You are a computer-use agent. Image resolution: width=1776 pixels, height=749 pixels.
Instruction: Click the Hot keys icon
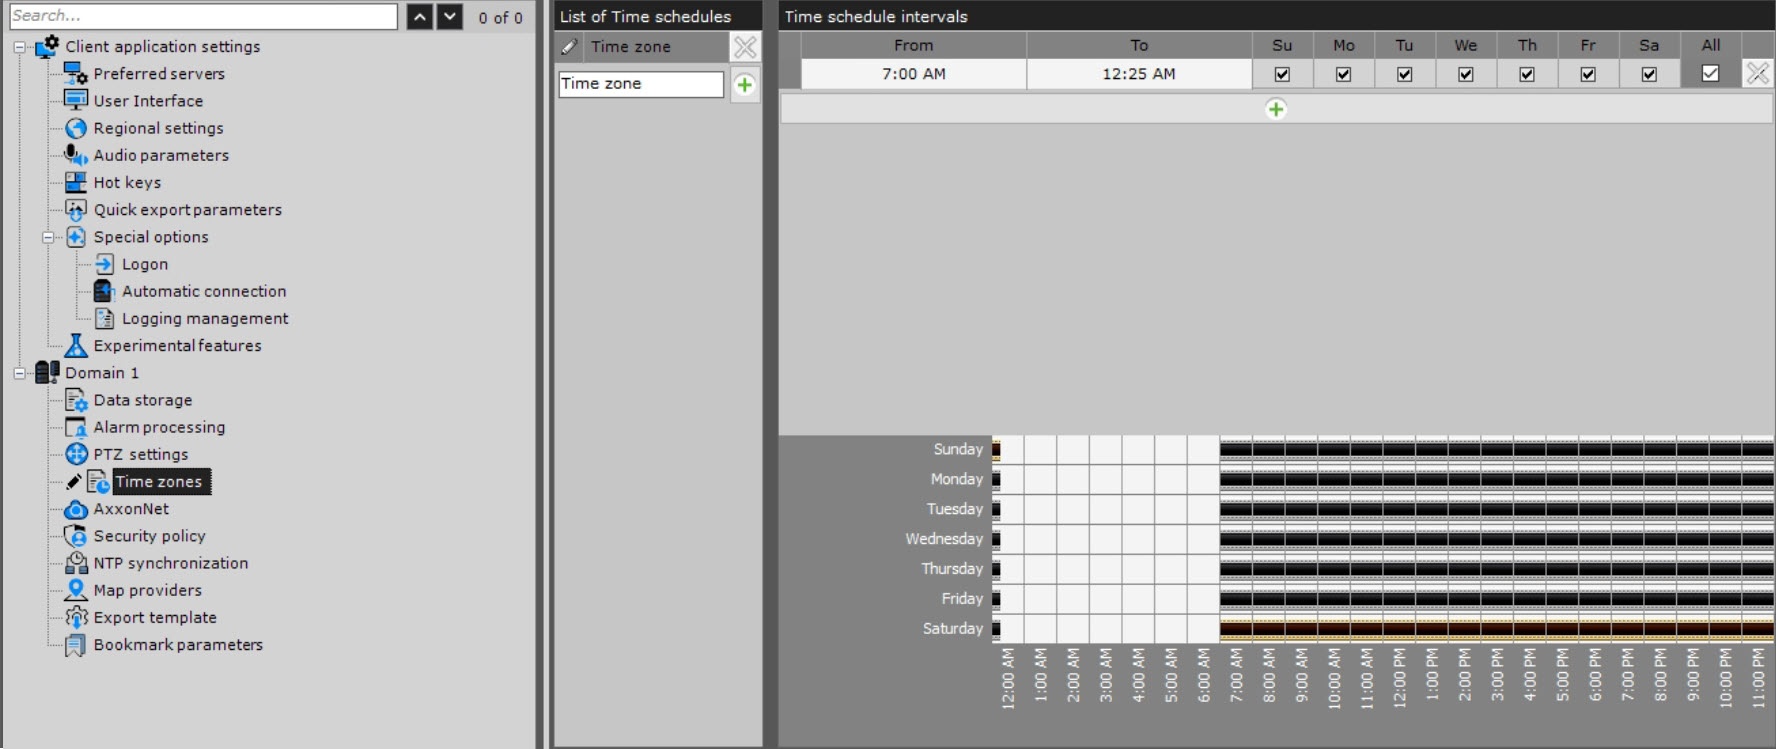point(76,182)
